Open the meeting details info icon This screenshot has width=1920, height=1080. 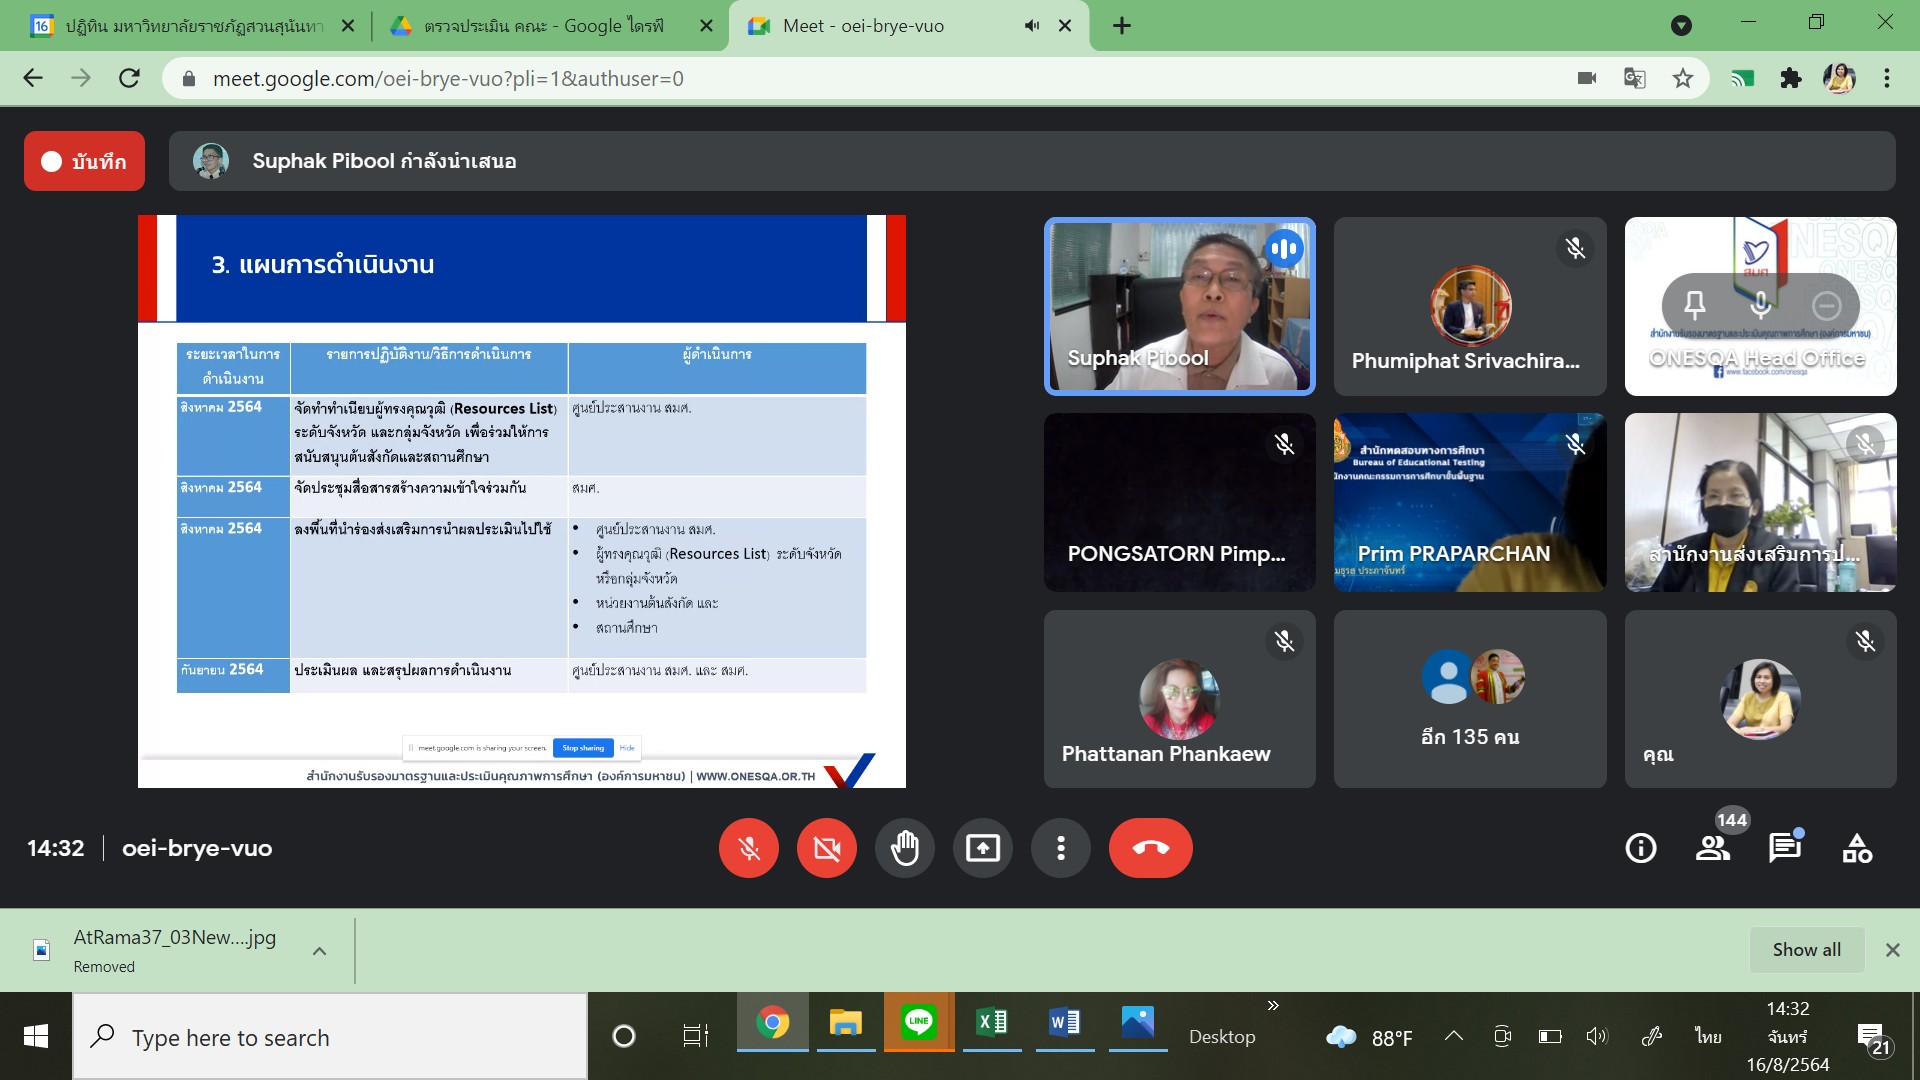(x=1640, y=848)
